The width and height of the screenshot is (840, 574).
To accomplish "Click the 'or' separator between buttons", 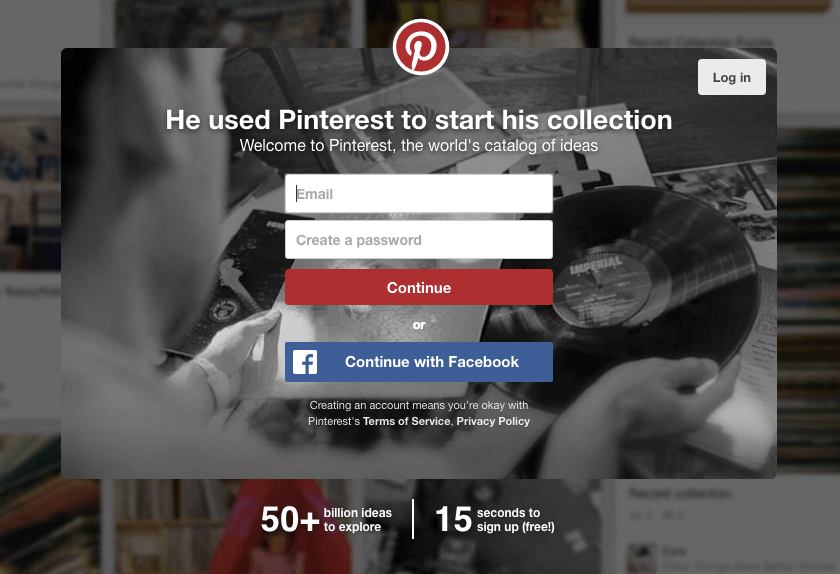I will (419, 325).
